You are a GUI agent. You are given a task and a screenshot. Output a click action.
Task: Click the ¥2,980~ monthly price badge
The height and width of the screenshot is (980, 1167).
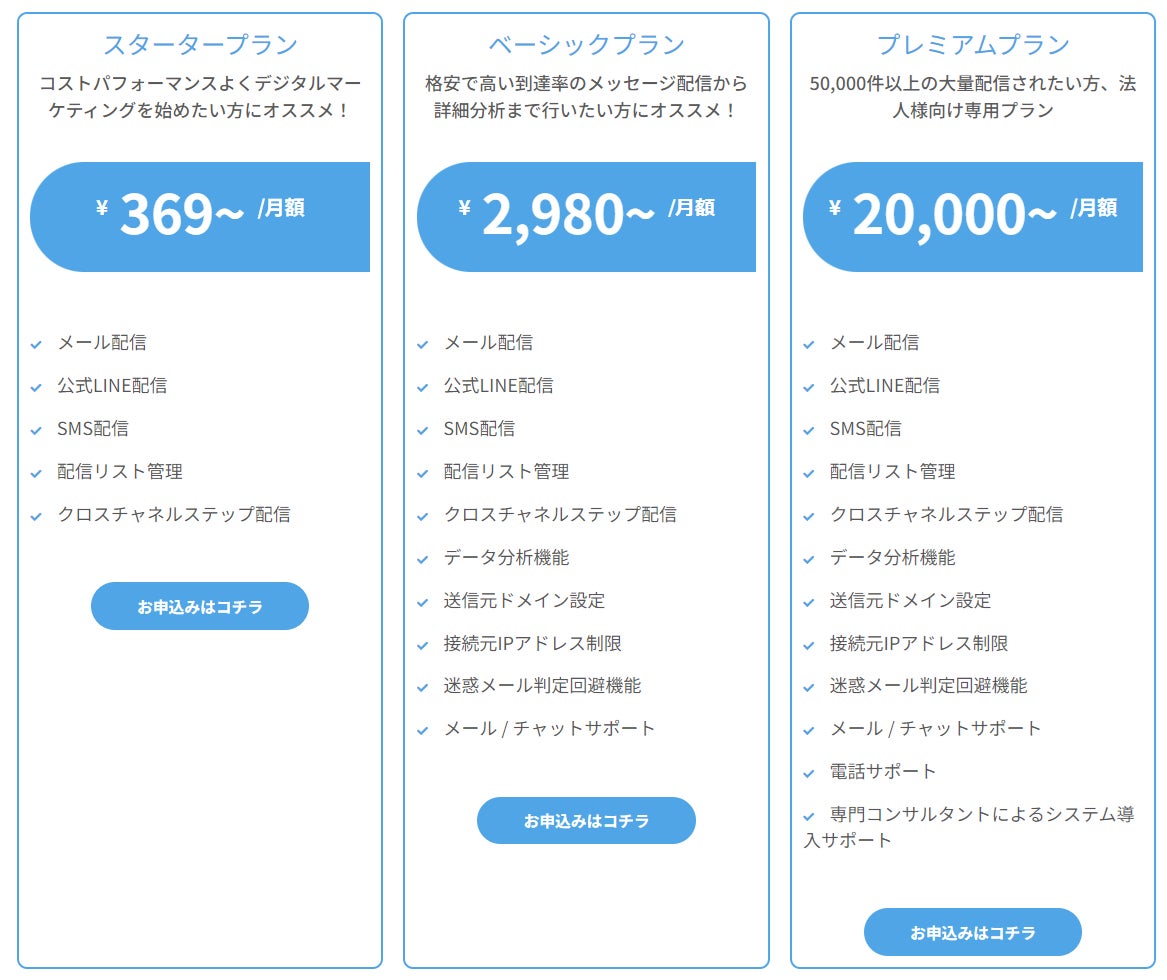point(586,216)
